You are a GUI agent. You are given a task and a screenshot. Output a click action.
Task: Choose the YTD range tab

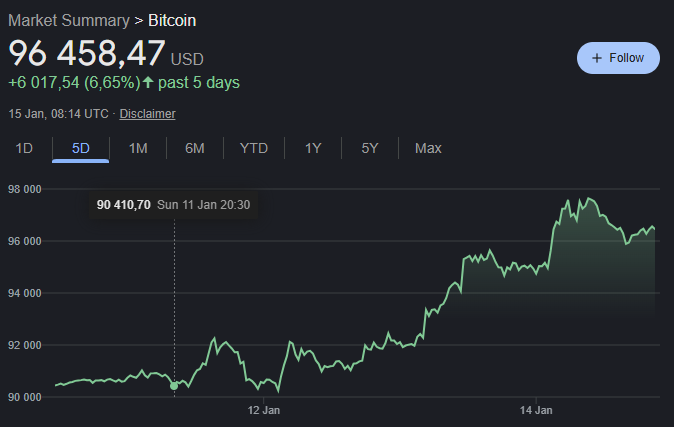254,148
